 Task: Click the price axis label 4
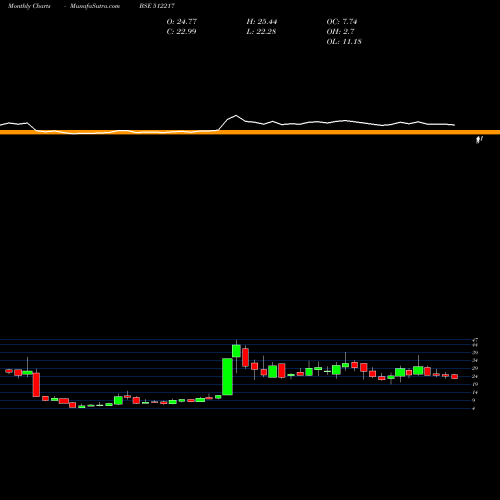474,408
